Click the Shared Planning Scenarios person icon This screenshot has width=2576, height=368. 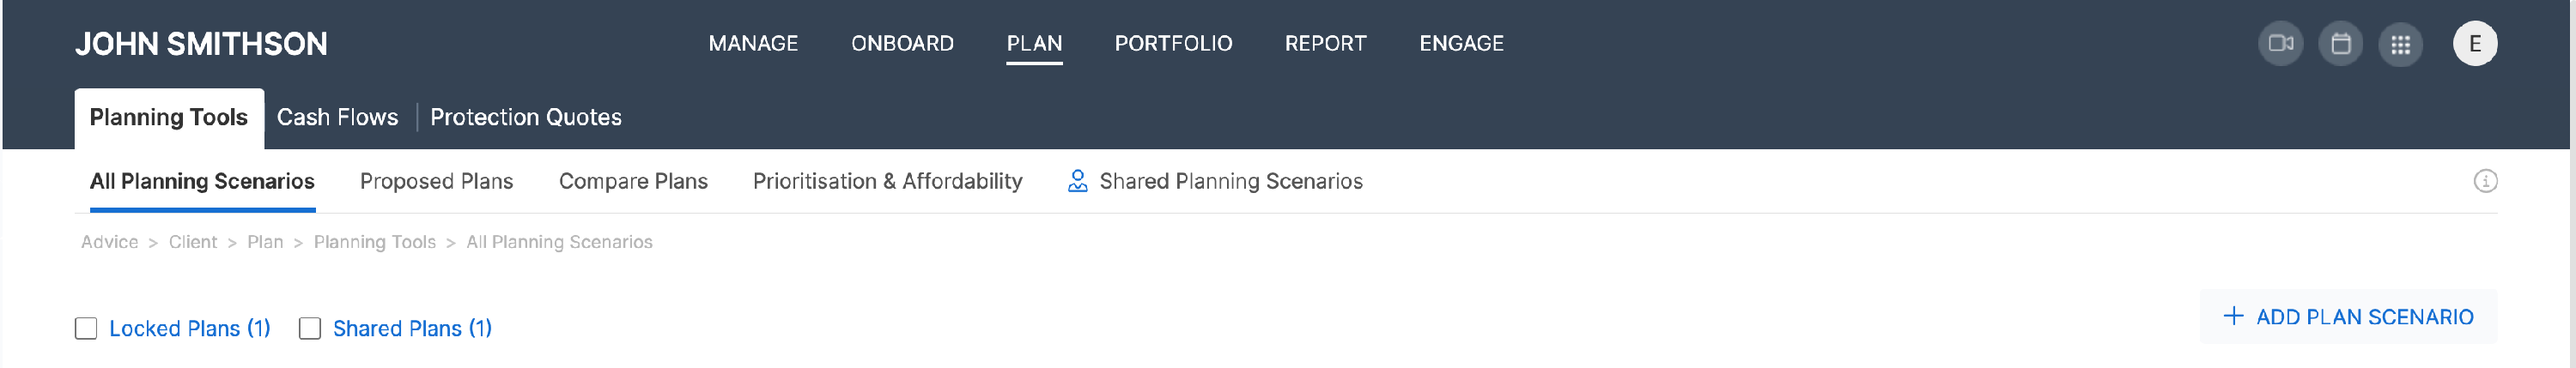click(1077, 181)
